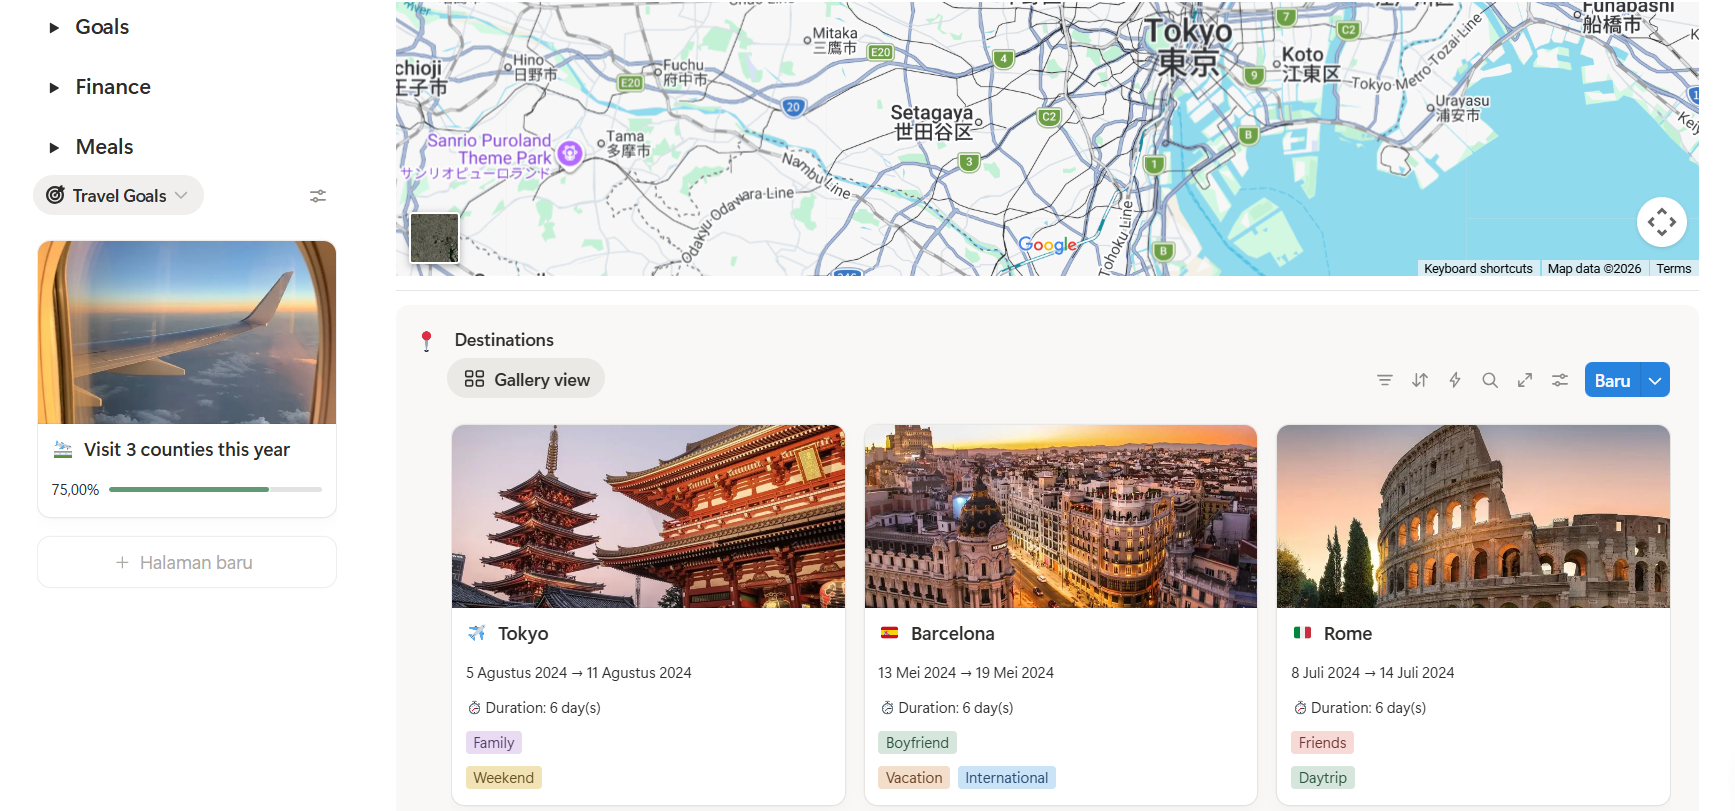Image resolution: width=1735 pixels, height=811 pixels.
Task: Expand the Finance toggle section
Action: coord(54,88)
